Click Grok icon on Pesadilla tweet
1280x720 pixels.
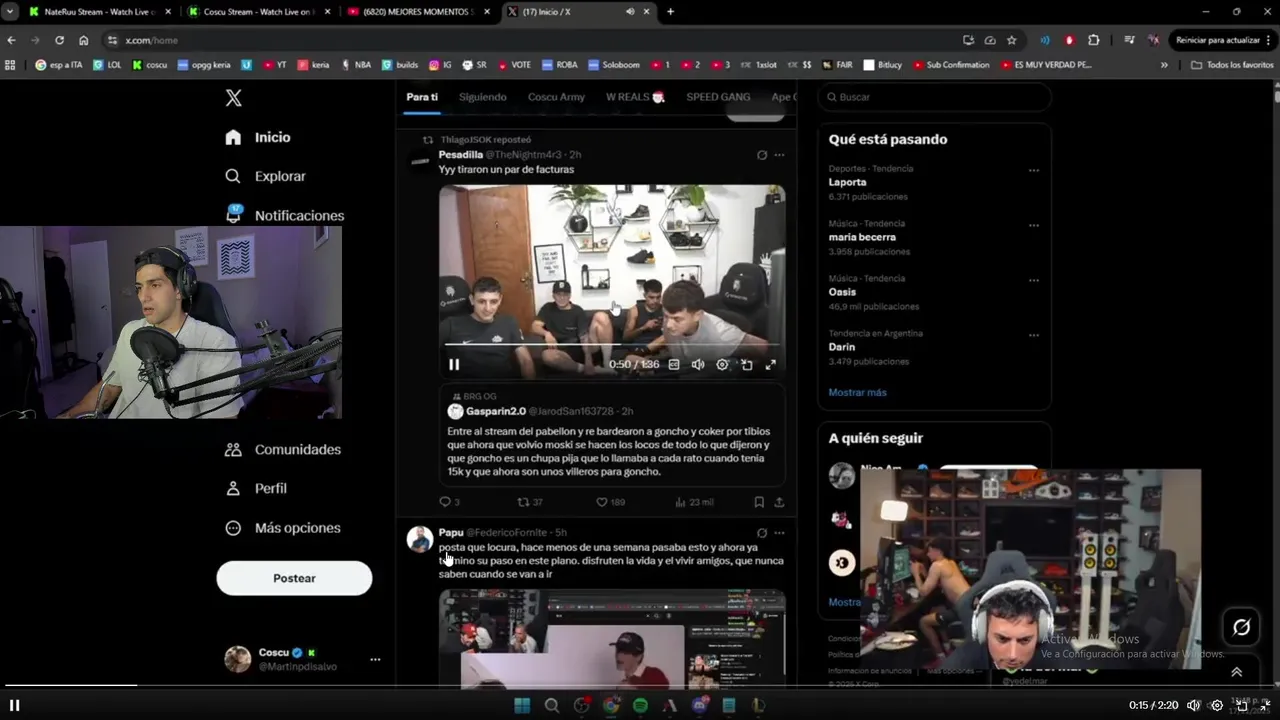pyautogui.click(x=762, y=155)
